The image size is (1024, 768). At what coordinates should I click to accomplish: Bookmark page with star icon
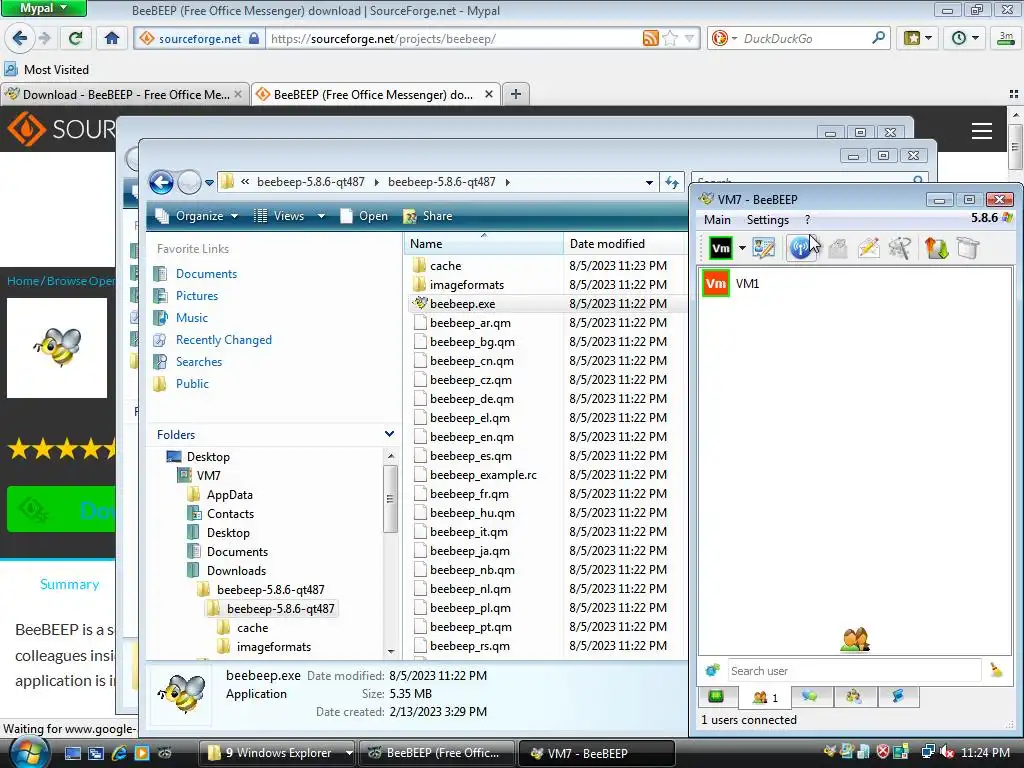click(670, 39)
